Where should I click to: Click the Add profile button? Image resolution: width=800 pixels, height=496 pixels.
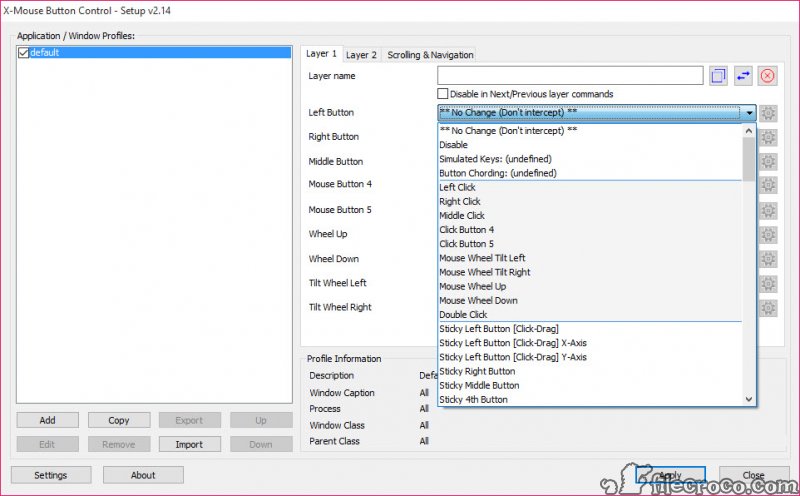47,420
